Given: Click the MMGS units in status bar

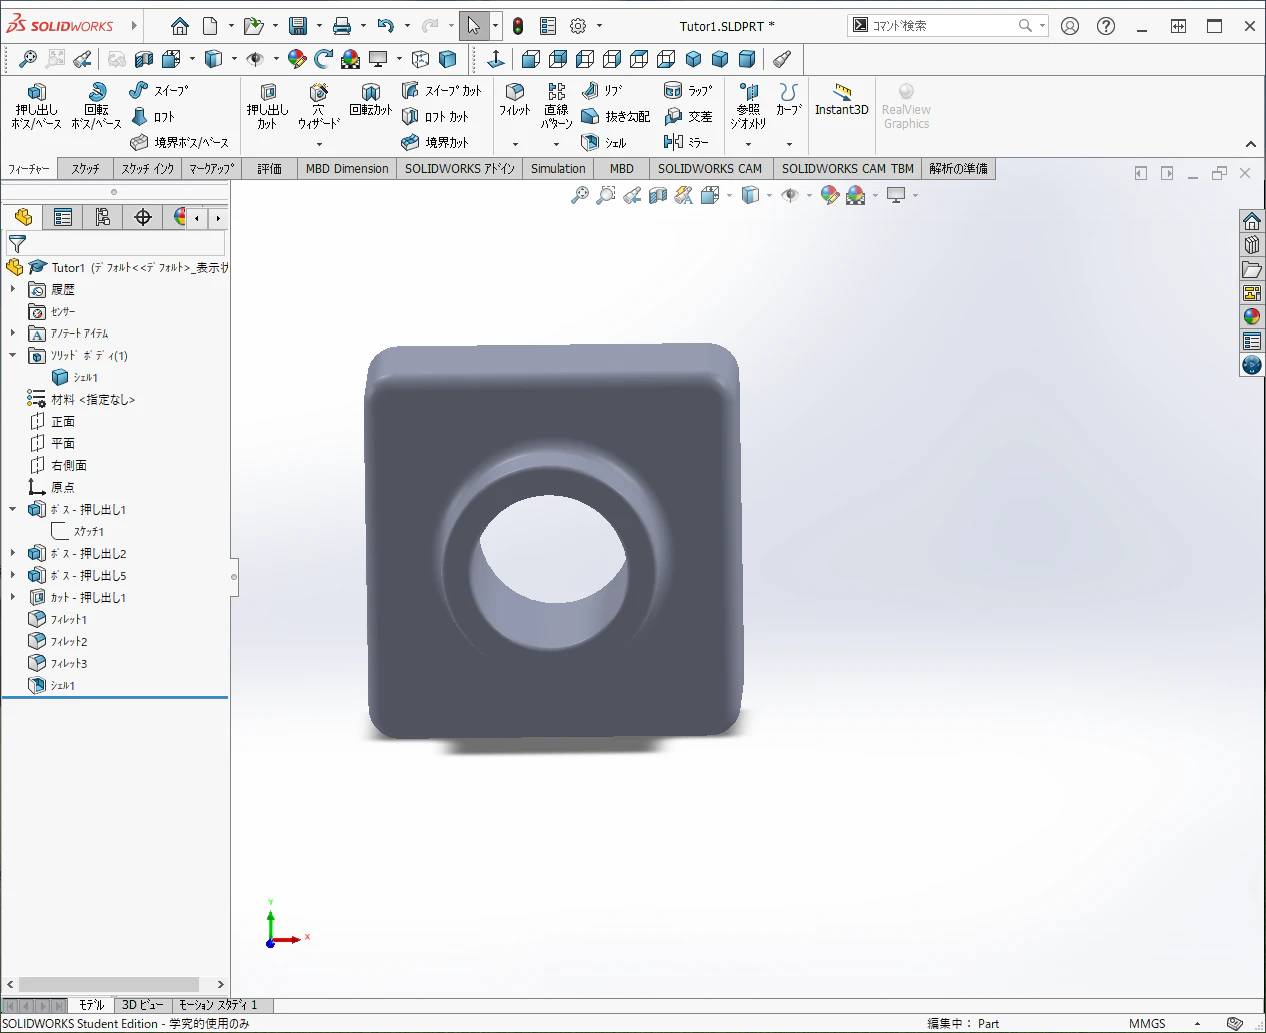Looking at the screenshot, I should coord(1147,1023).
